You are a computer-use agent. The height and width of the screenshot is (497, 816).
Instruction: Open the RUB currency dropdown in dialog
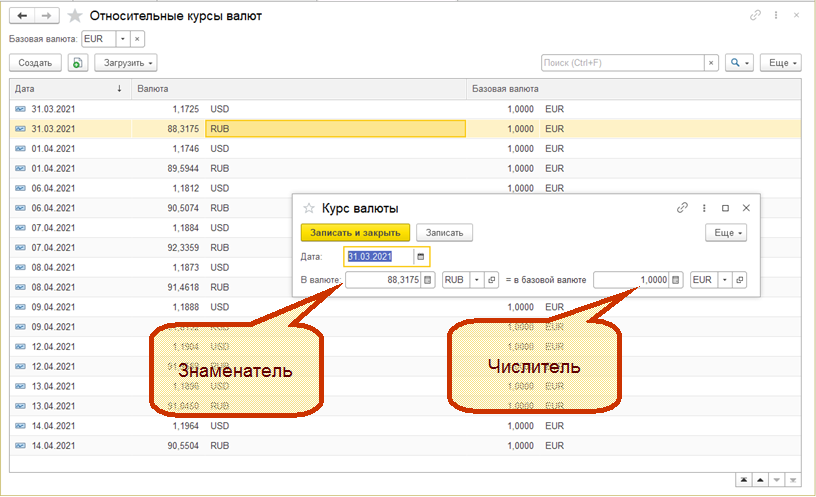(476, 281)
